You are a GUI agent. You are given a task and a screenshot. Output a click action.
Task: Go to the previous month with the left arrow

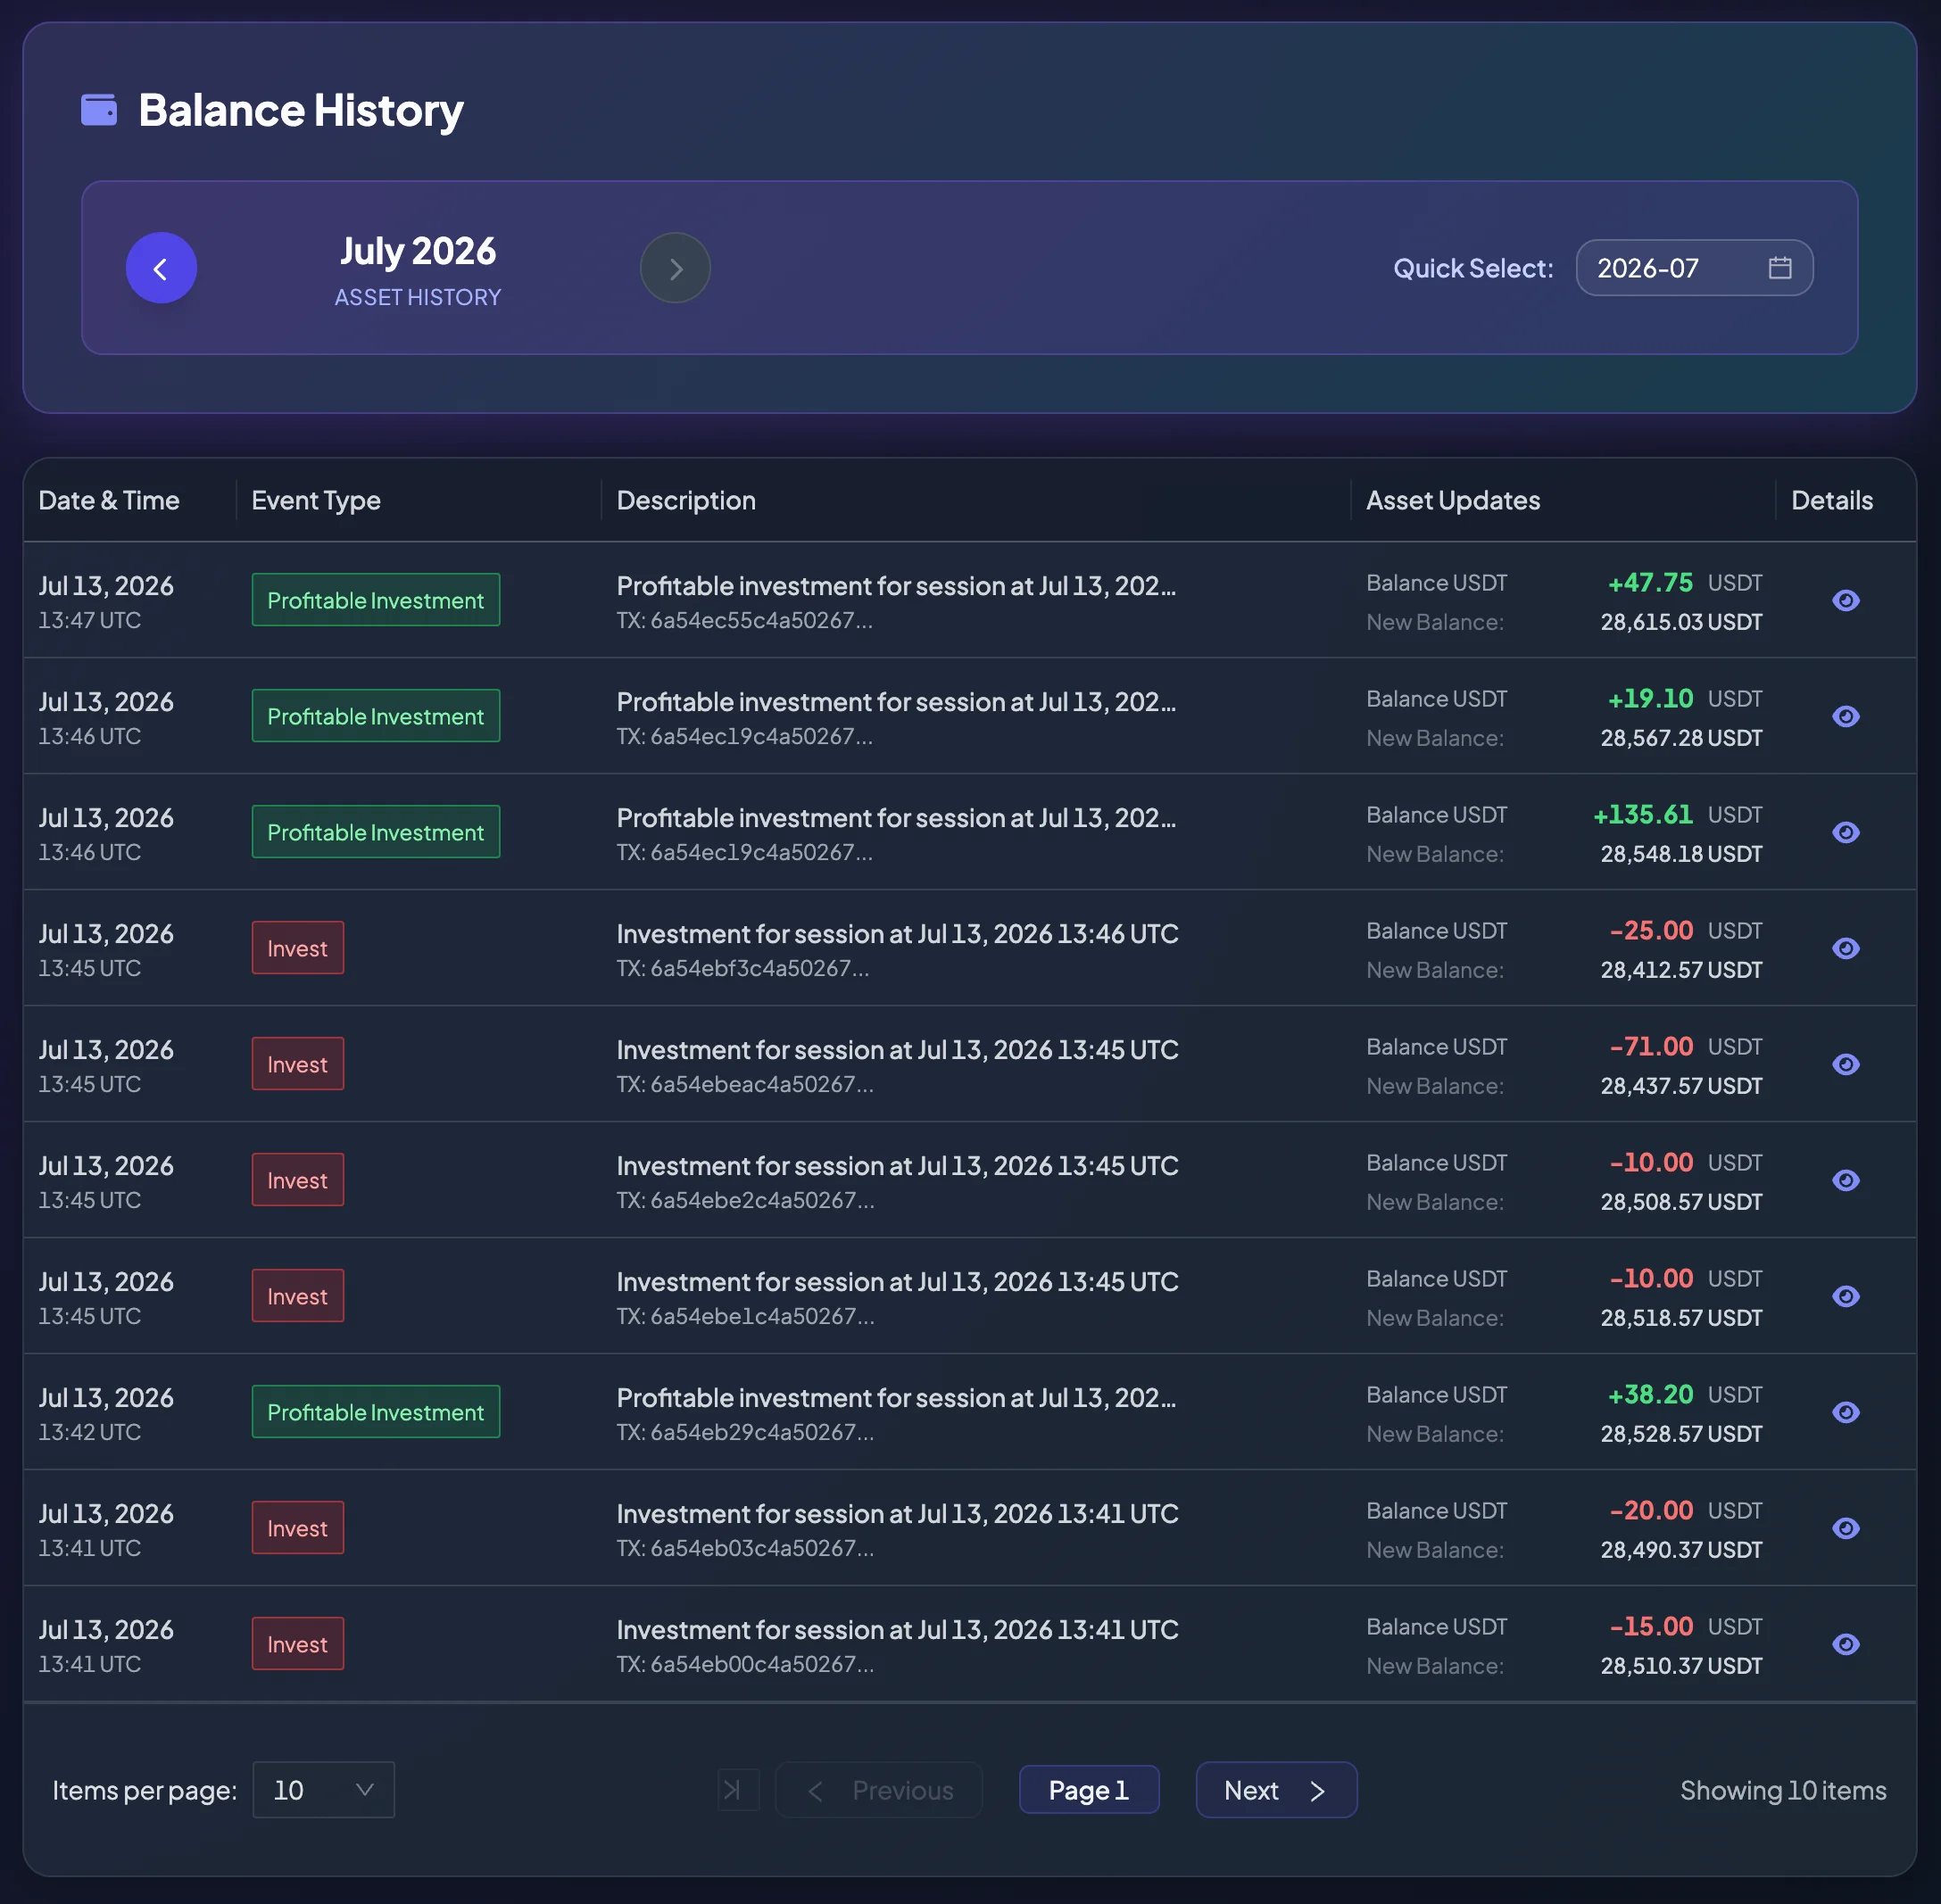[x=161, y=268]
